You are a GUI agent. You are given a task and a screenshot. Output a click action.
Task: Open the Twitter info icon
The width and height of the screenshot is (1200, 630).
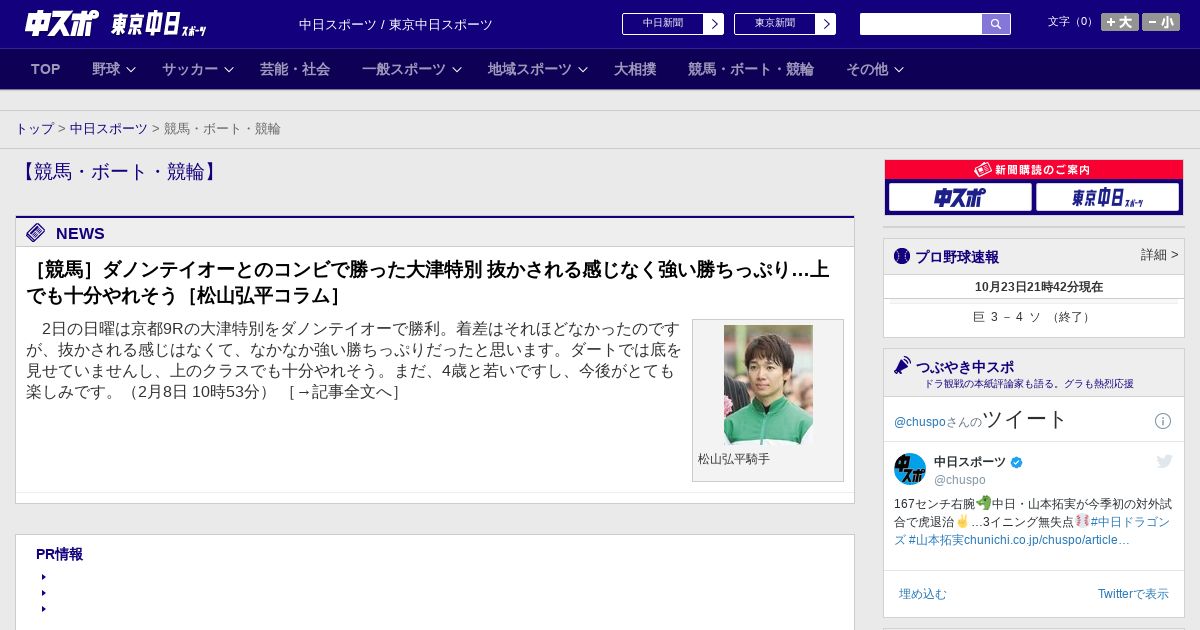pos(1163,421)
